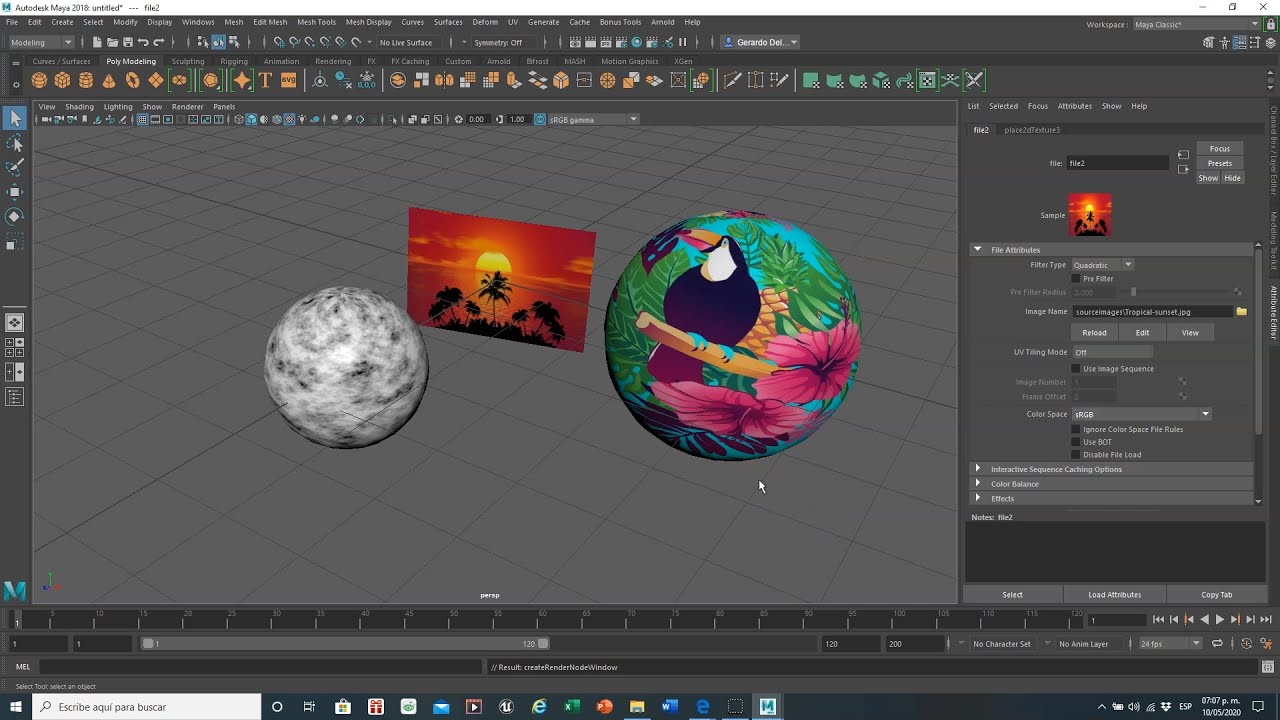Click the SVG import shelf icon
1280x720 pixels.
(x=288, y=80)
